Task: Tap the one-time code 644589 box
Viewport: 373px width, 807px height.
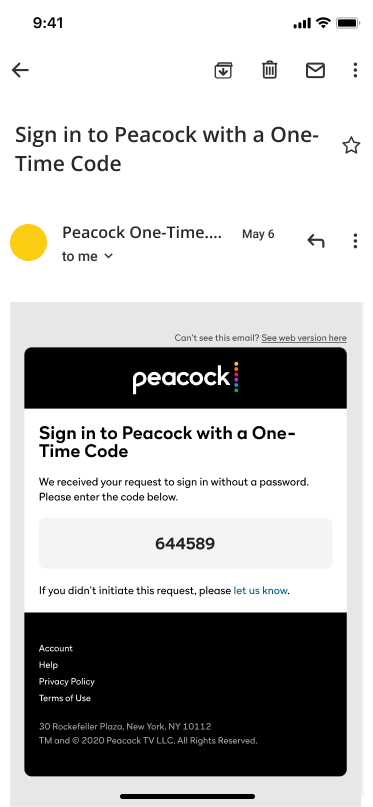Action: point(185,543)
